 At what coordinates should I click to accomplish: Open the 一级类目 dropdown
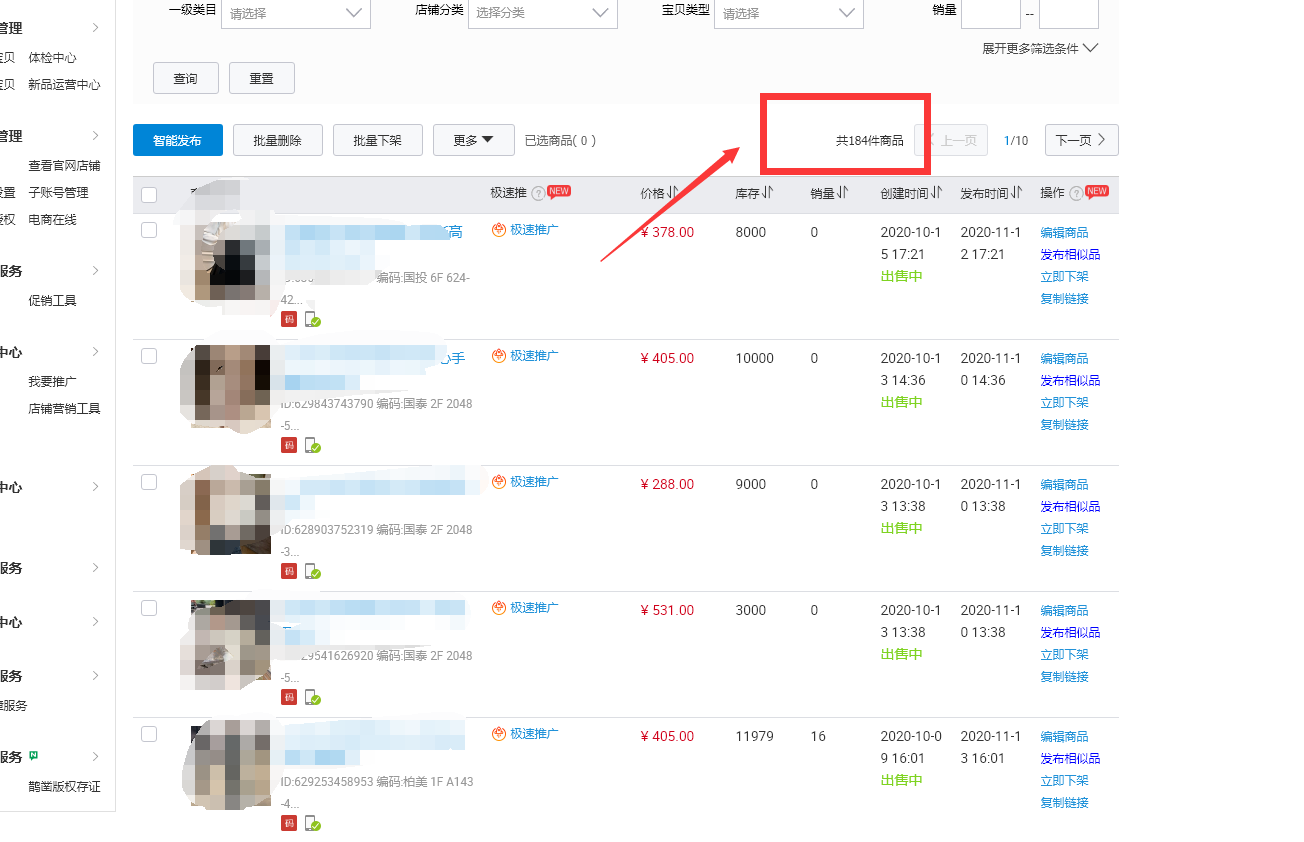coord(295,13)
